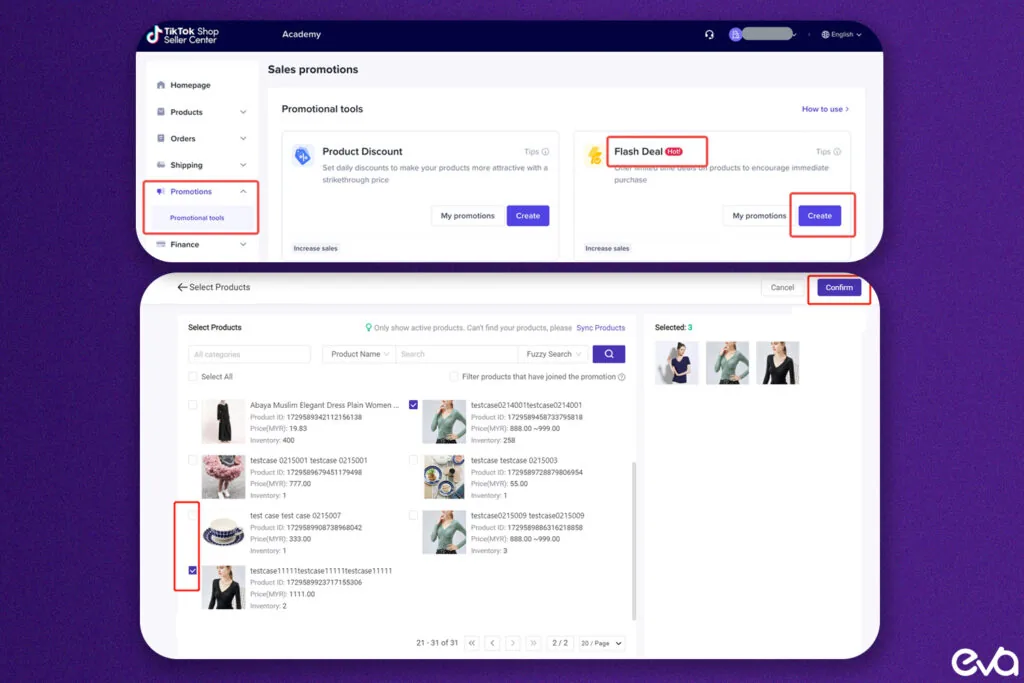
Task: Check the Abaya Muslim Elegant Dress product
Action: point(193,405)
